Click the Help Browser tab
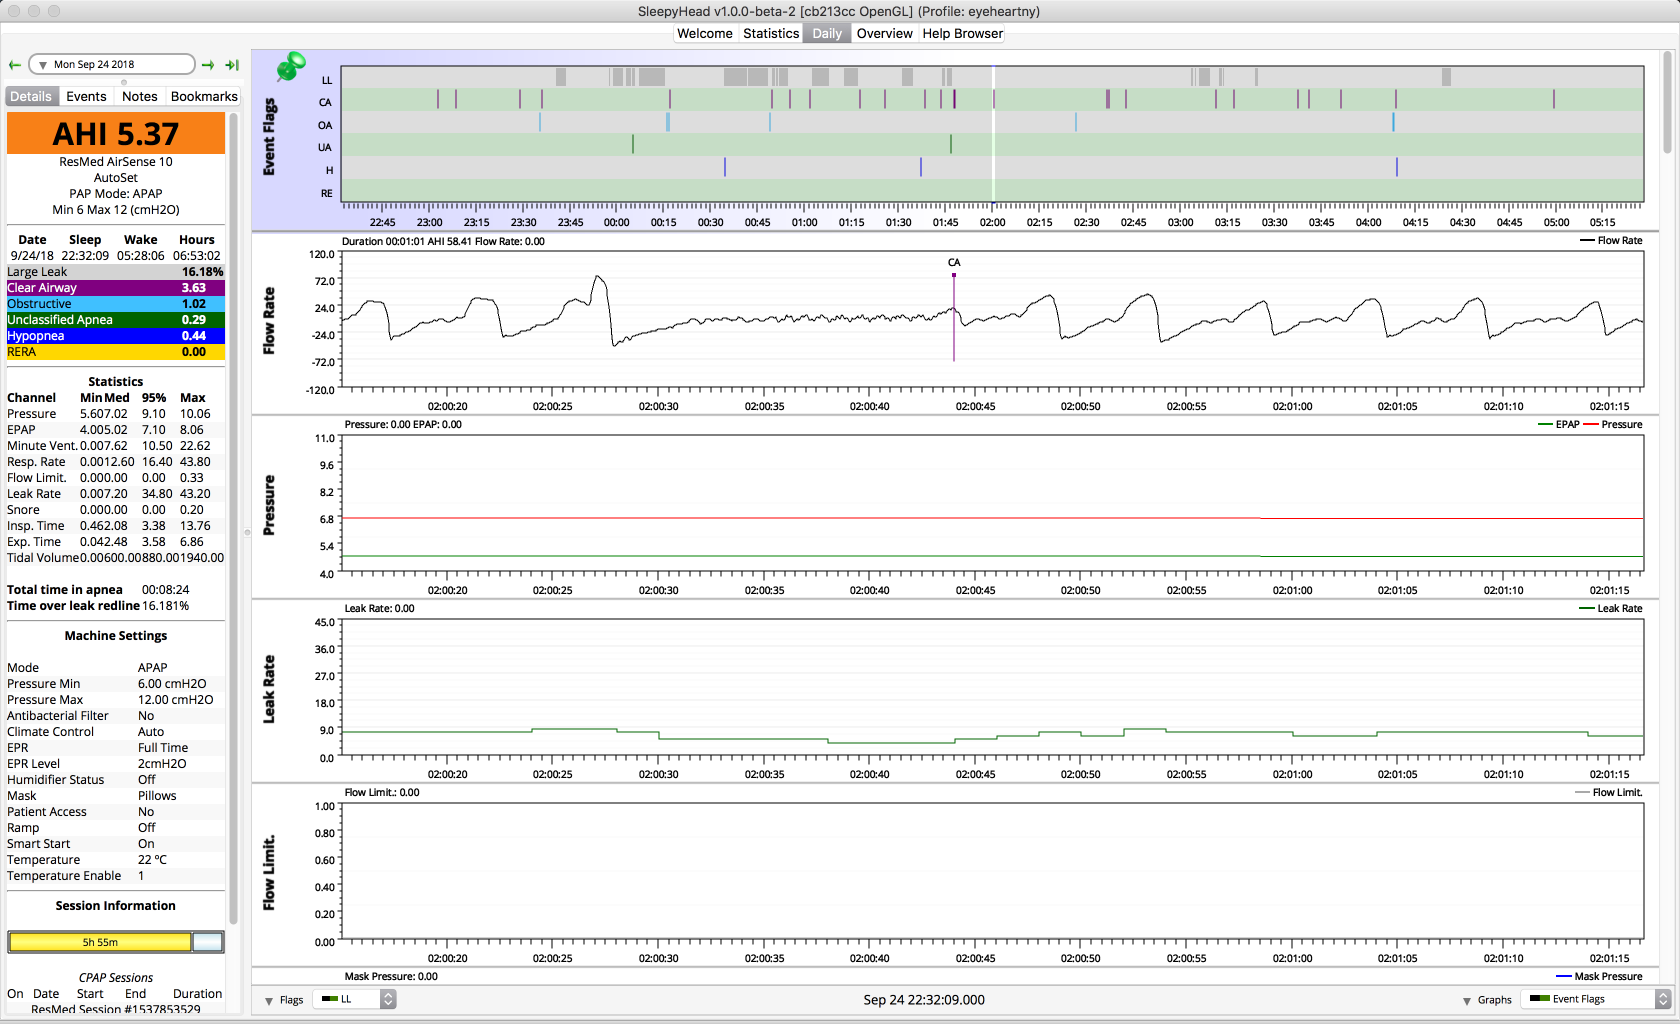 coord(962,33)
